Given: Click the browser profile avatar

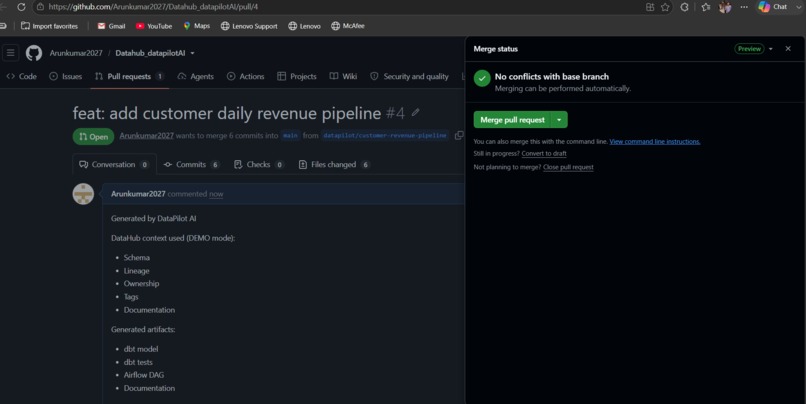Looking at the screenshot, I should tap(725, 7).
